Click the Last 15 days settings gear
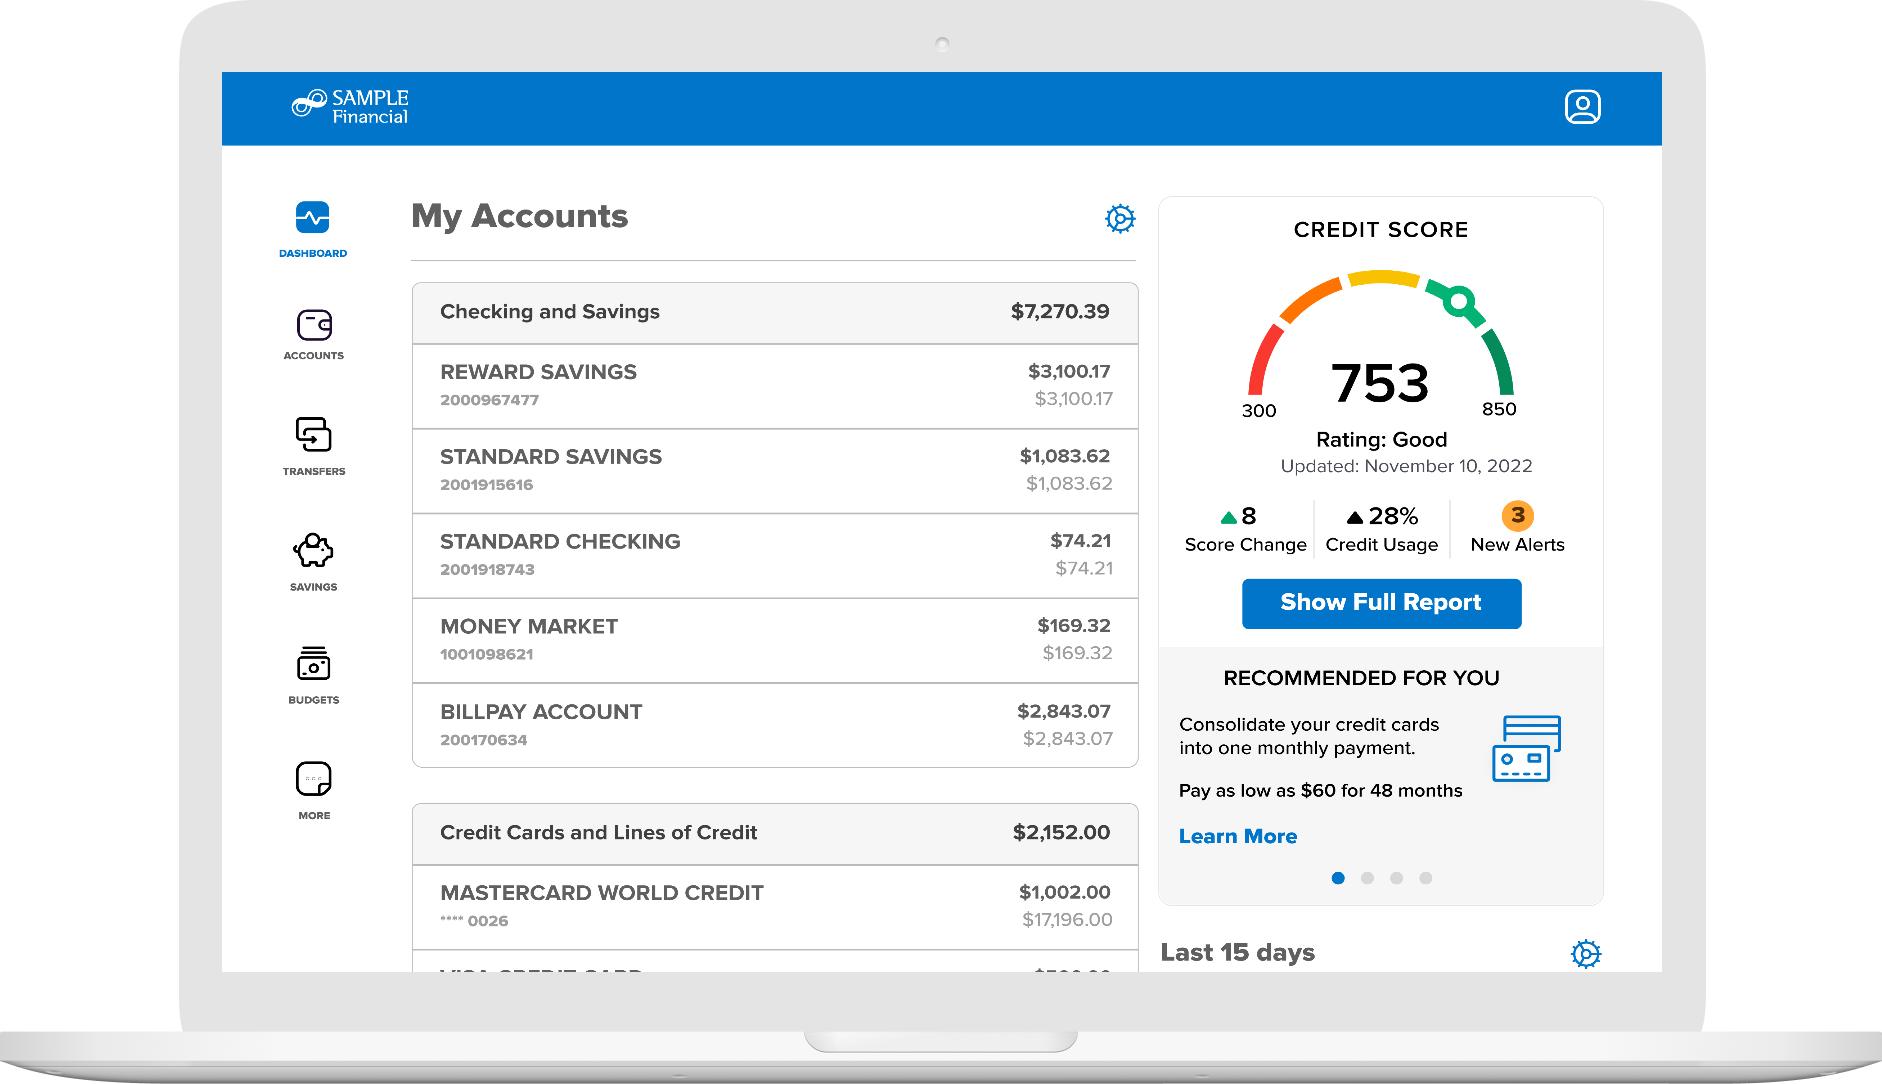1882x1084 pixels. (x=1585, y=954)
